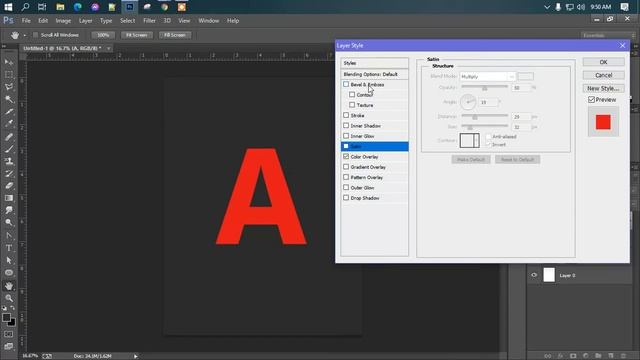Open the Image menu
Image resolution: width=640 pixels, height=360 pixels.
click(63, 20)
